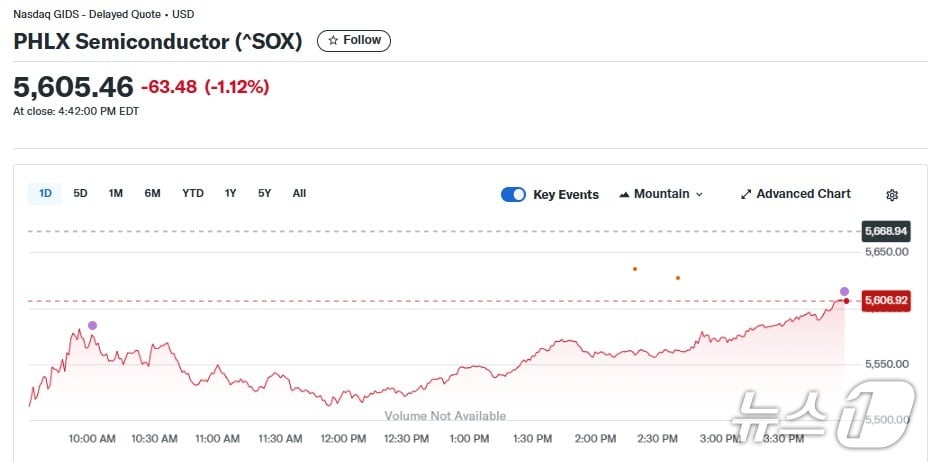Select the 5Y range tab
This screenshot has width=929, height=462.
coord(264,193)
